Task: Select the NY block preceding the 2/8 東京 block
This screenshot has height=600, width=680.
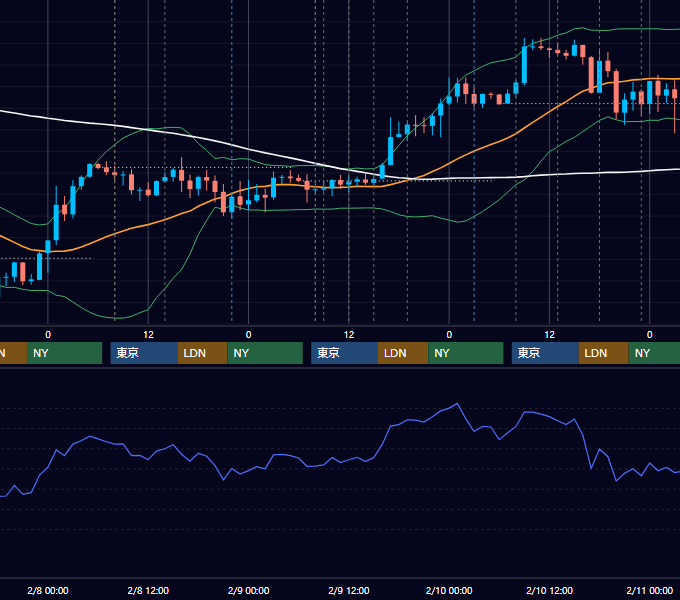Action: pyautogui.click(x=64, y=353)
